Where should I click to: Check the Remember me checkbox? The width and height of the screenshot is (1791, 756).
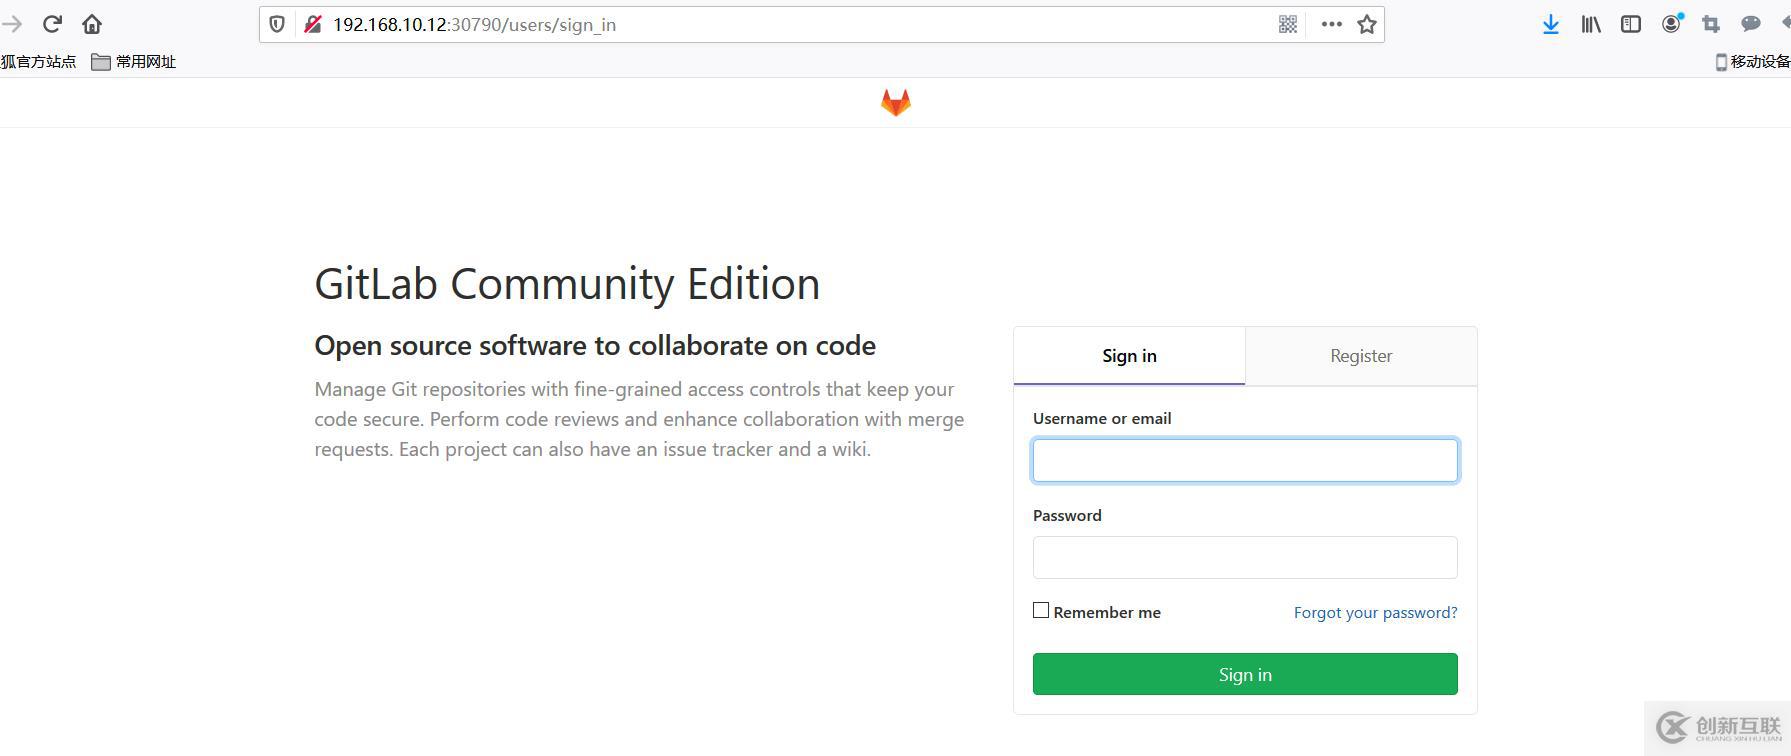pyautogui.click(x=1041, y=610)
